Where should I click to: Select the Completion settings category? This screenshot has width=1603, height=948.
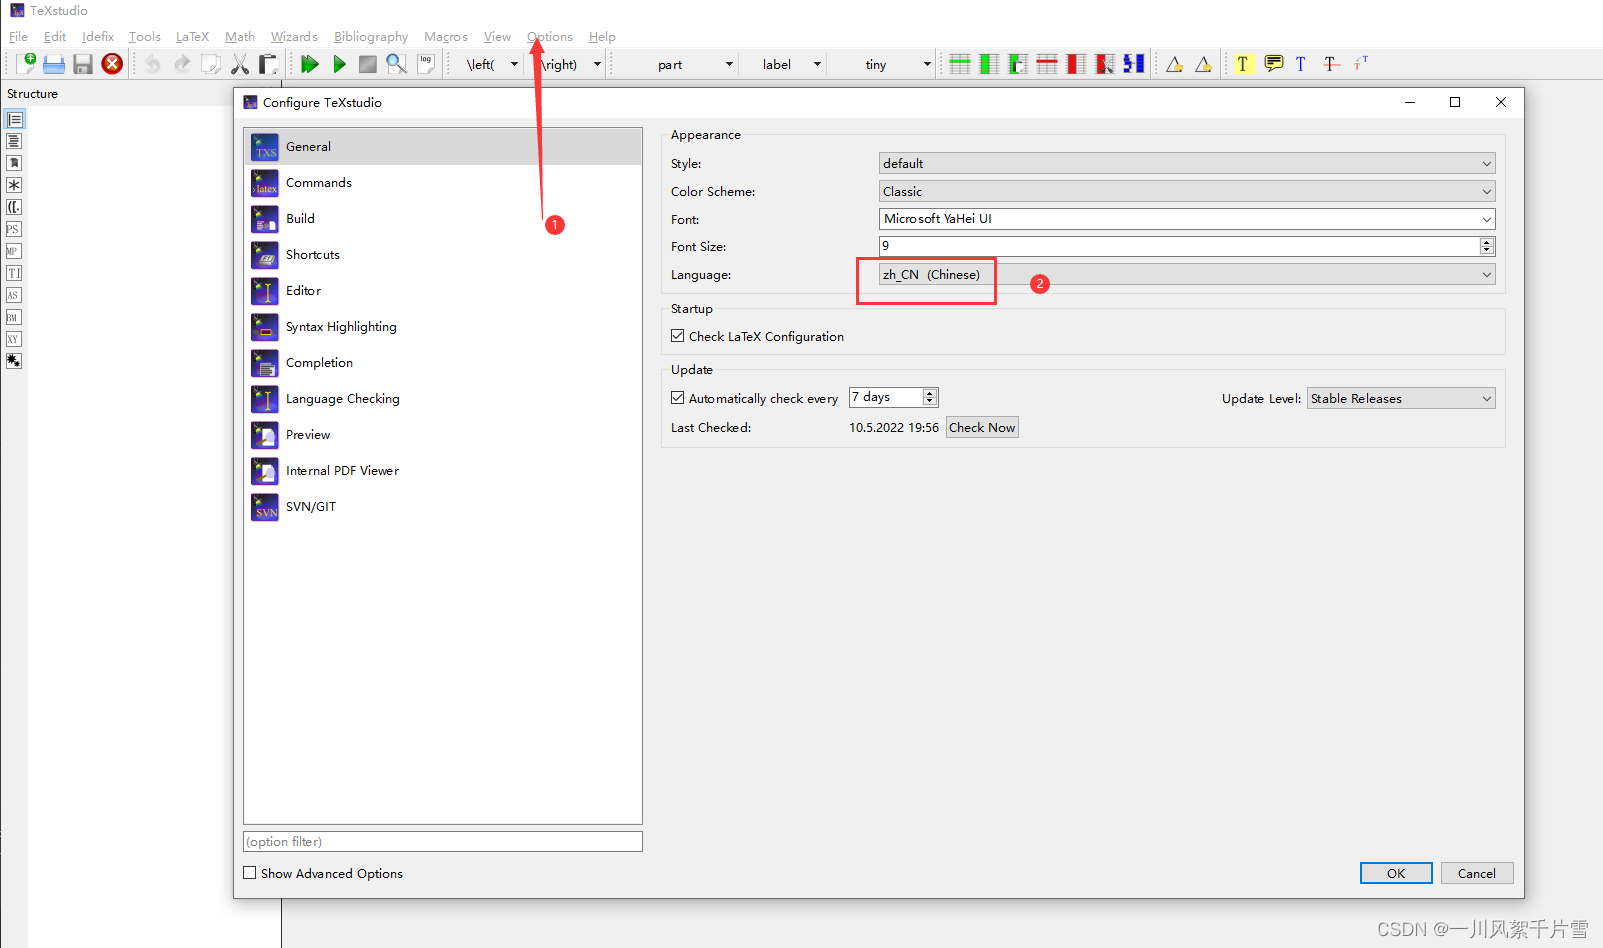(x=443, y=363)
